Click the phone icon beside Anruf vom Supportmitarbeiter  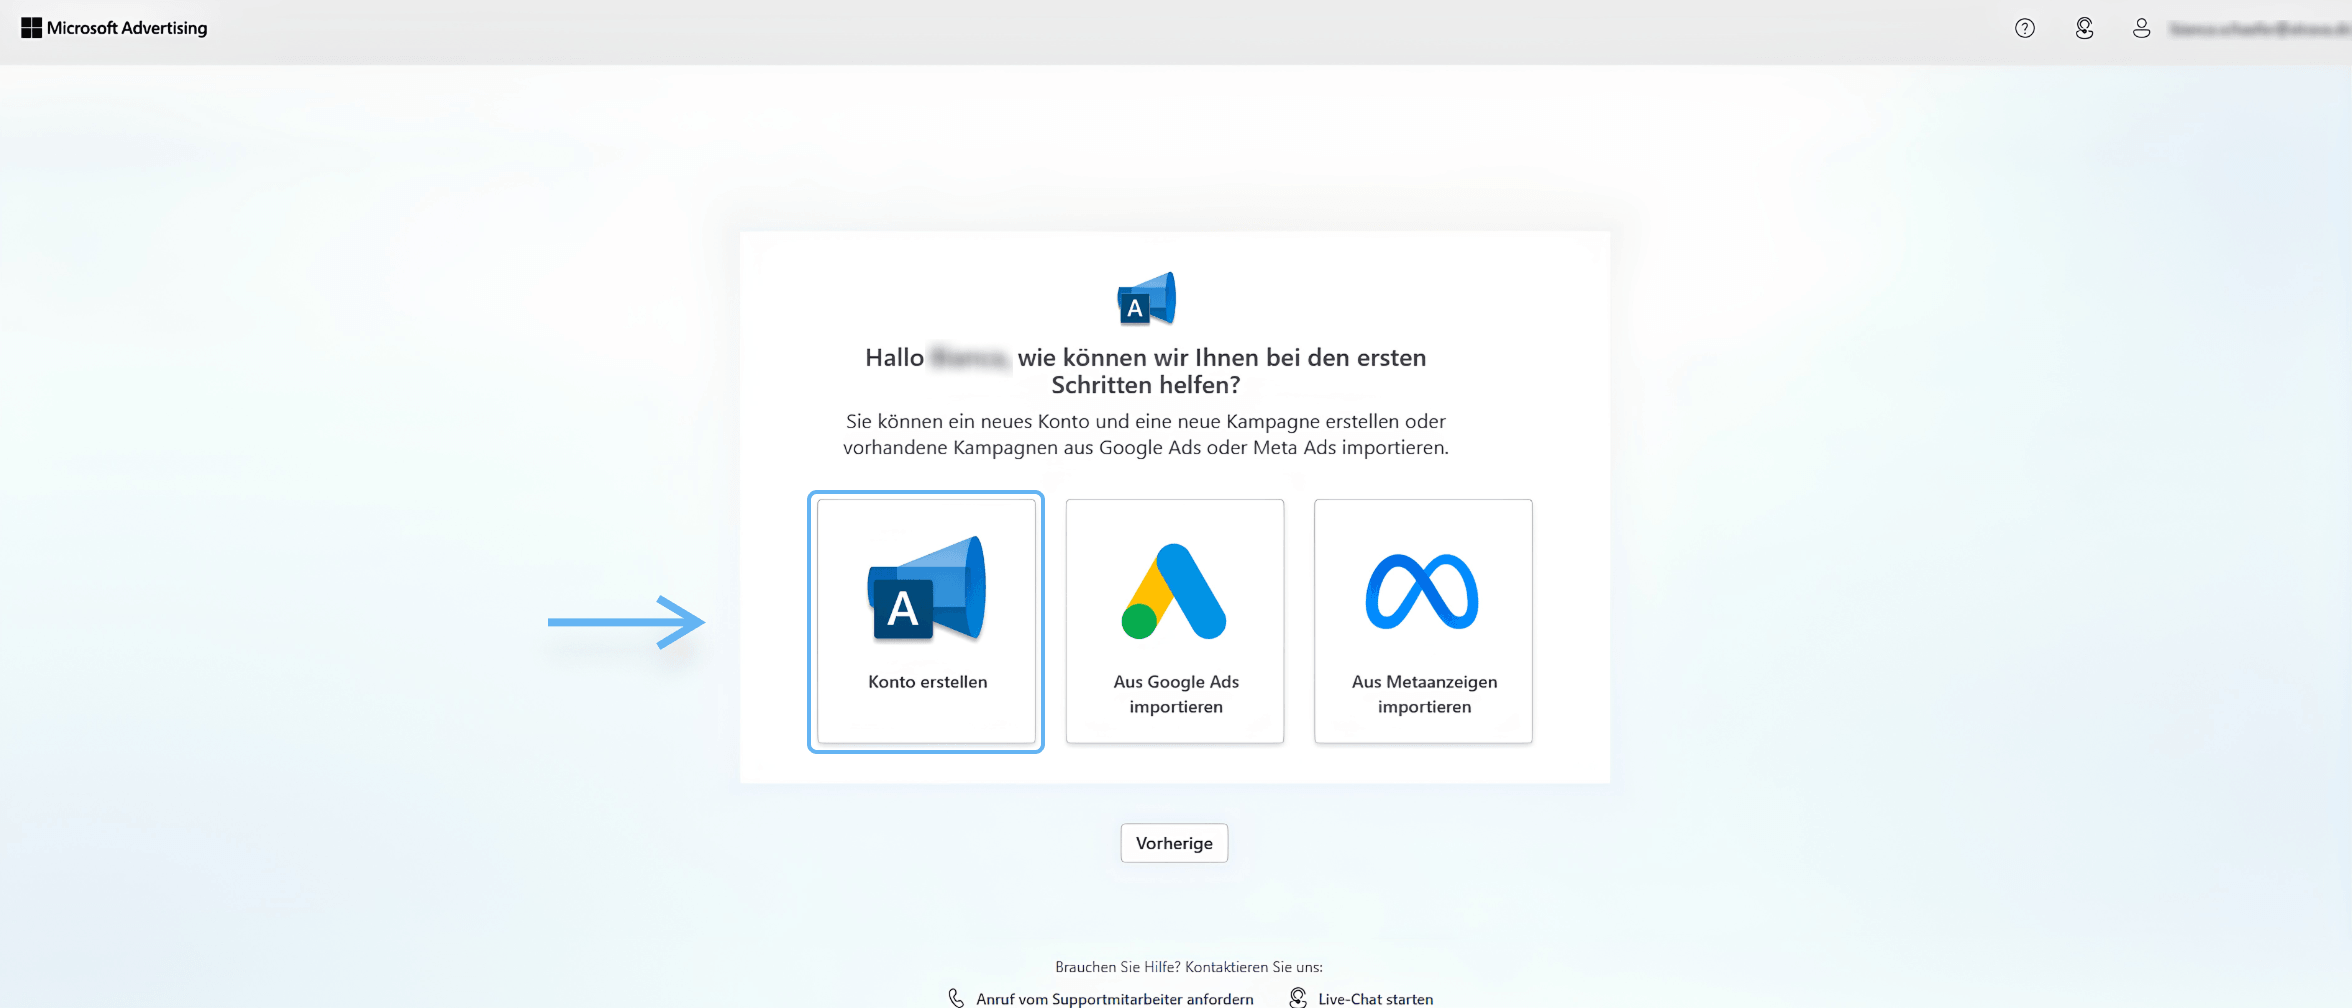coord(956,998)
